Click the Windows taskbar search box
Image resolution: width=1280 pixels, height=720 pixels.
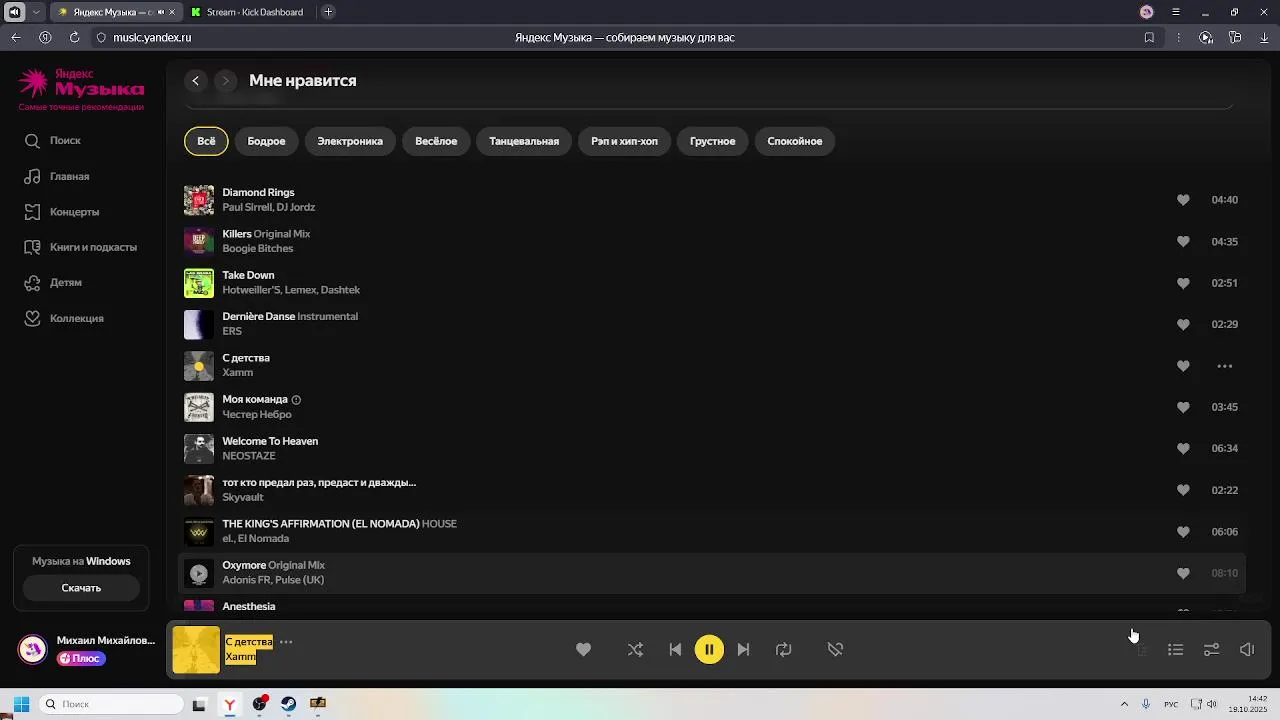(x=112, y=704)
